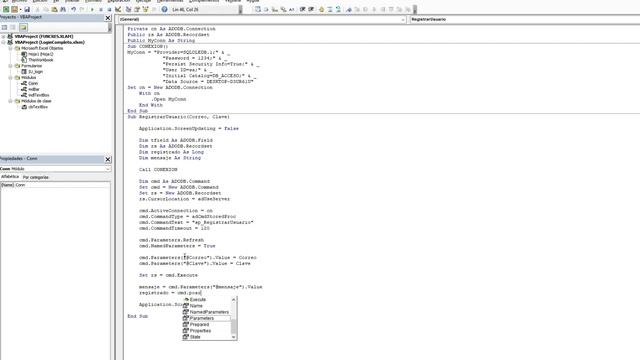
Task: Click autocomplete list scroll down arrow
Action: (x=234, y=337)
